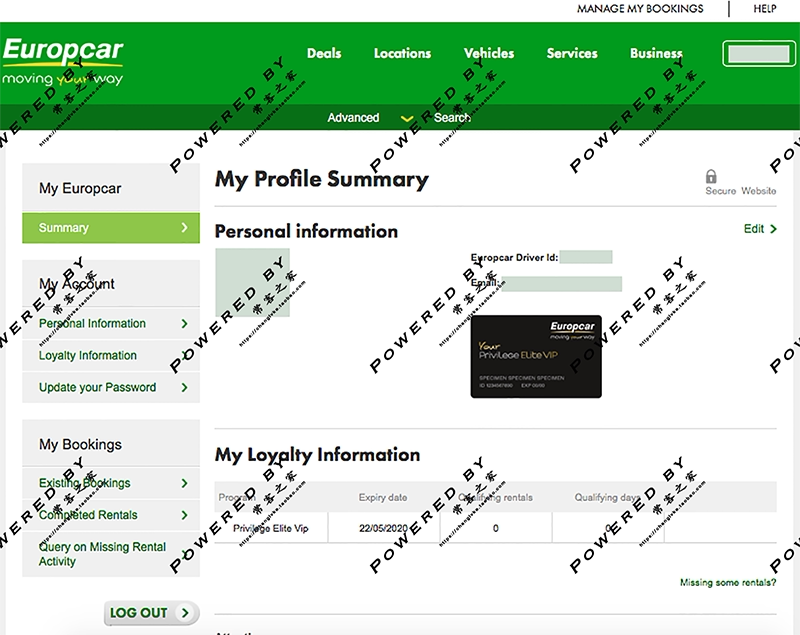Viewport: 800px width, 635px height.
Task: Click the arrow icon on LOG OUT button
Action: [185, 613]
